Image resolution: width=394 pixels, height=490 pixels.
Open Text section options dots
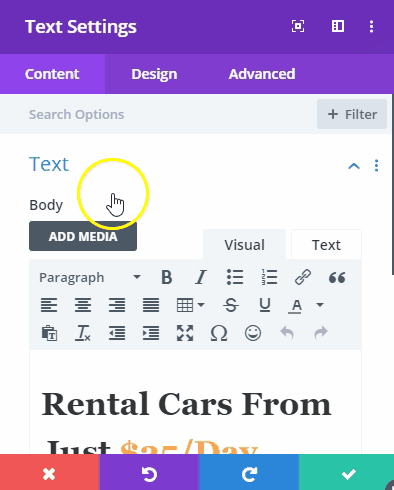coord(376,166)
